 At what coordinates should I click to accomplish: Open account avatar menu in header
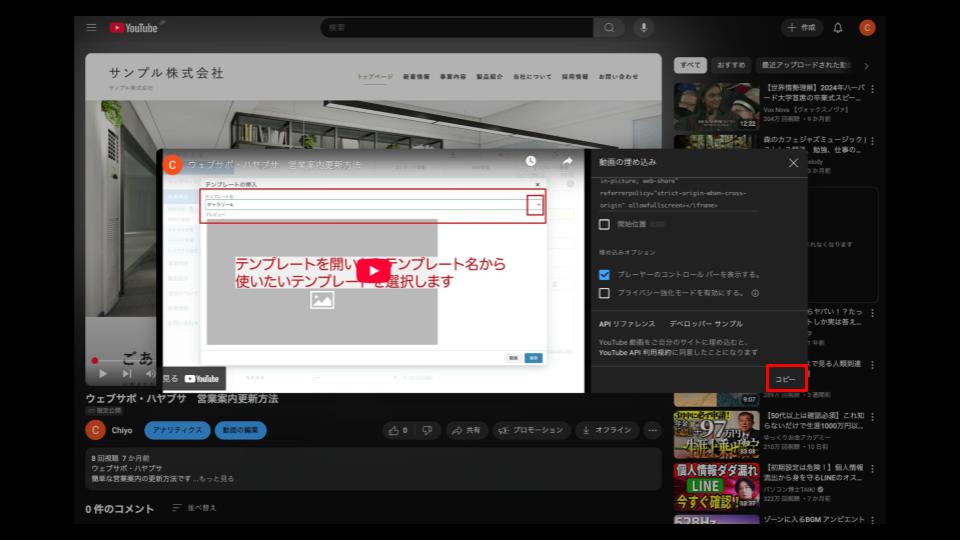[x=867, y=28]
